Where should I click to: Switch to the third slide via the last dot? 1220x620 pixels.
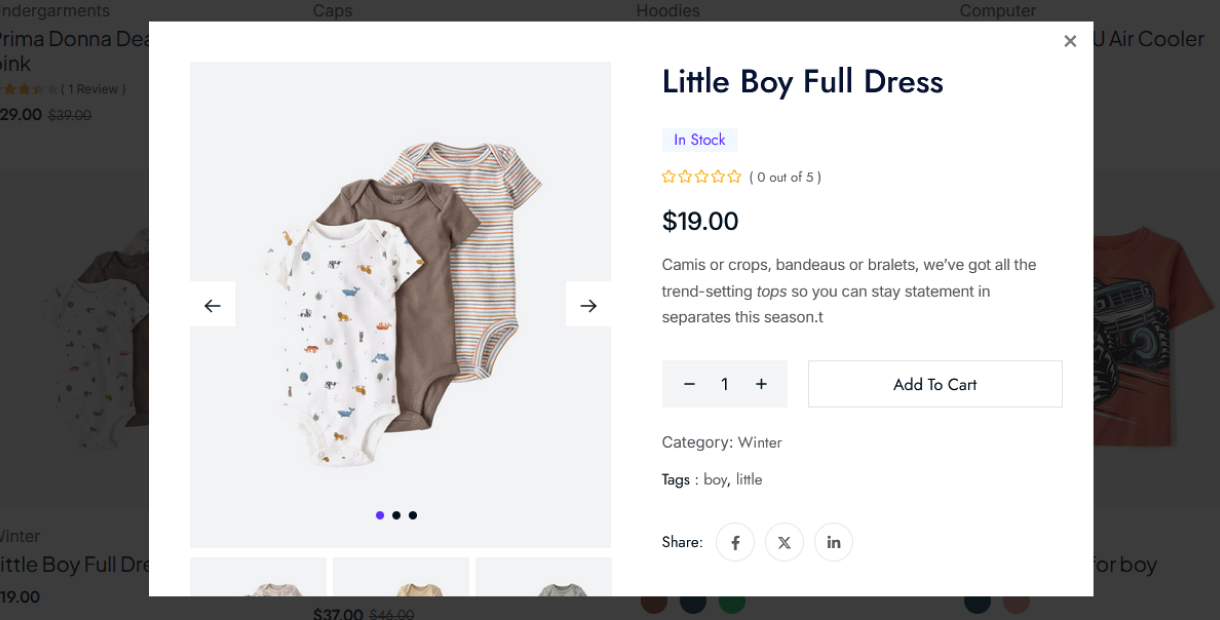coord(413,515)
